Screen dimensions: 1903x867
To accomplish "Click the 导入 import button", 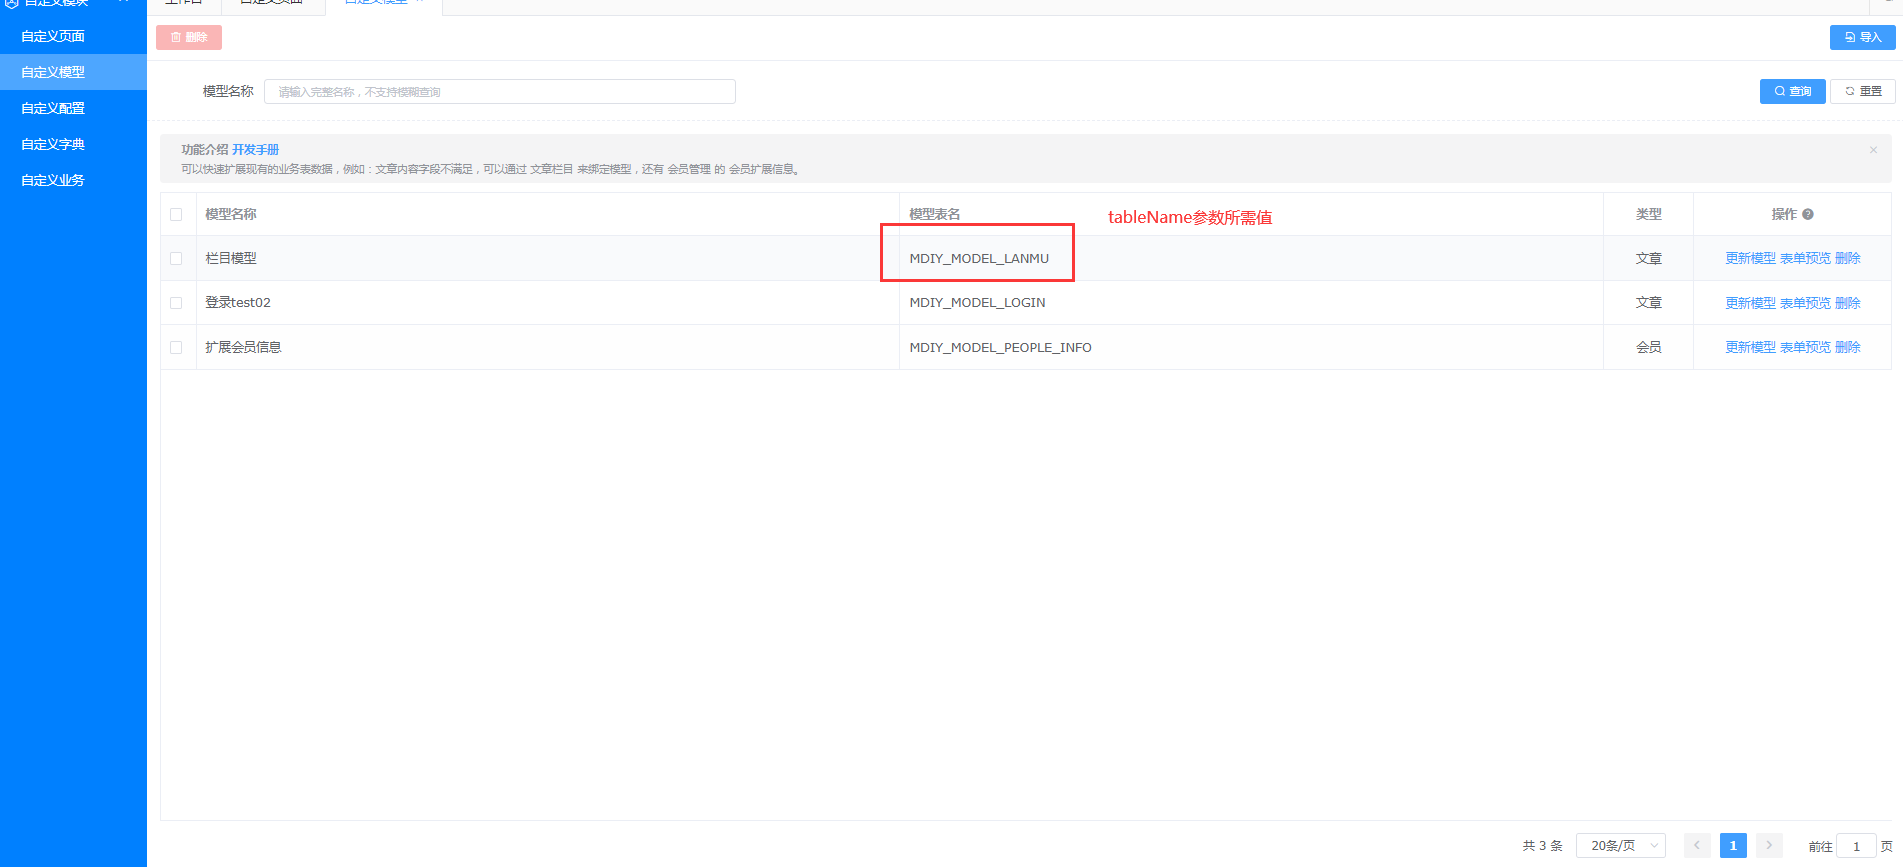I will click(x=1862, y=37).
